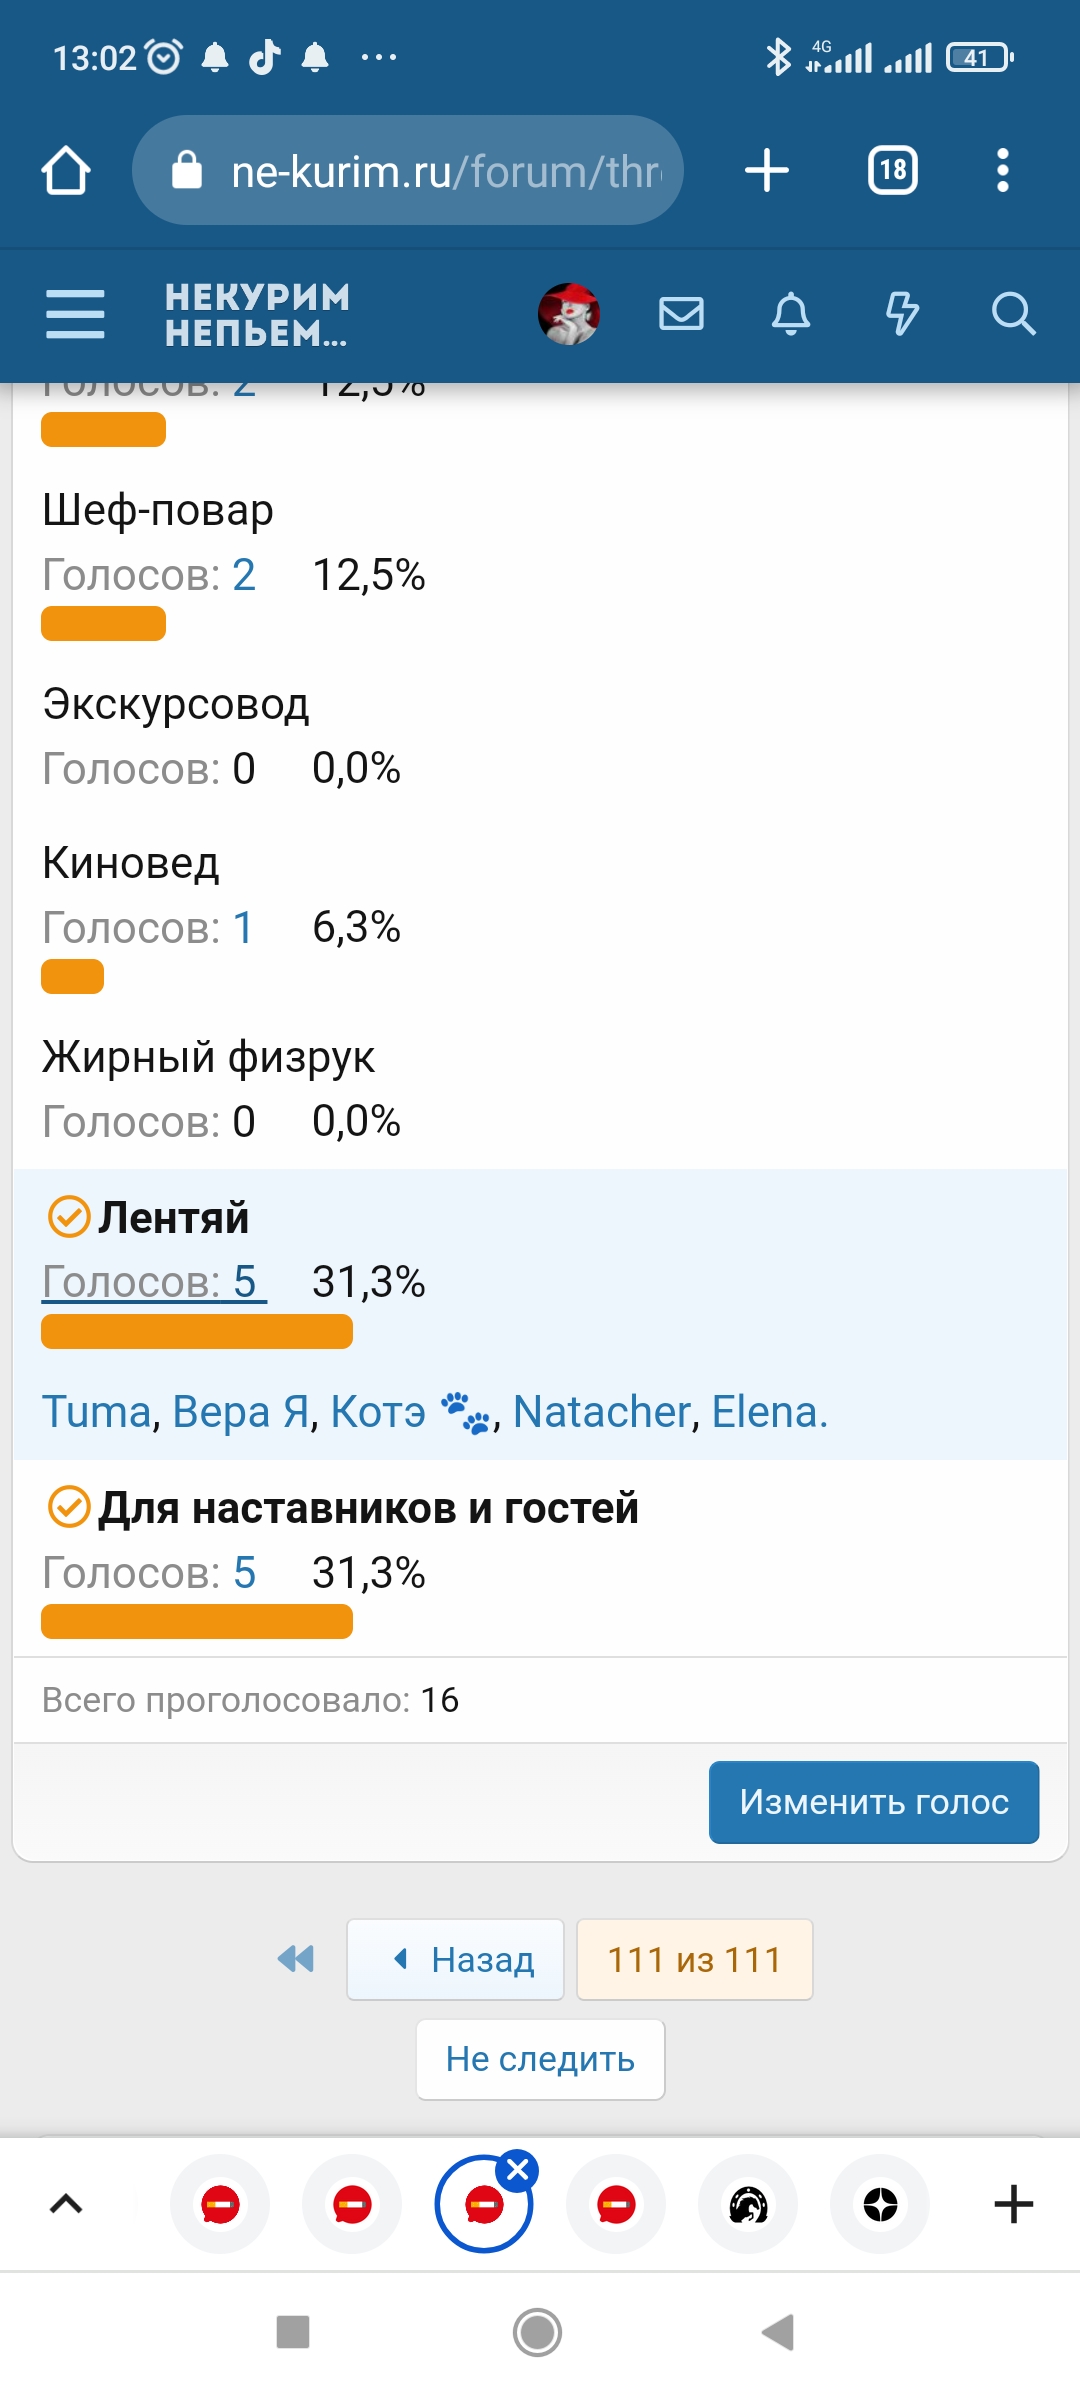Tap the browser home icon

click(66, 170)
